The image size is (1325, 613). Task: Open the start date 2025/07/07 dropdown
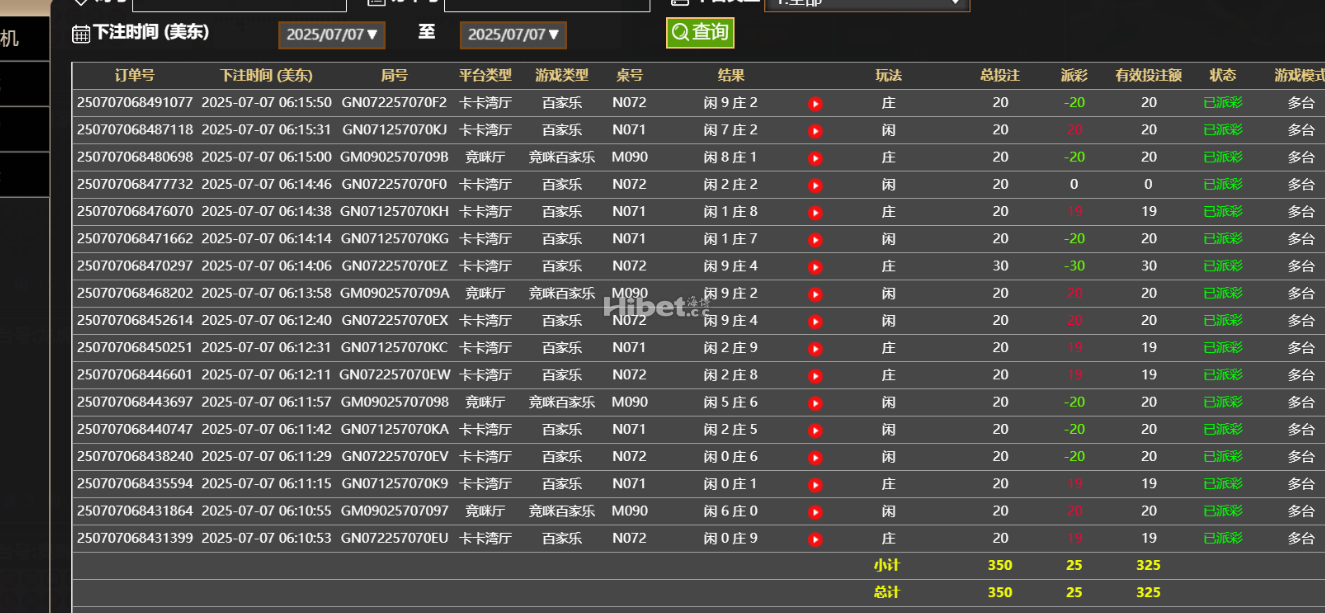click(331, 33)
